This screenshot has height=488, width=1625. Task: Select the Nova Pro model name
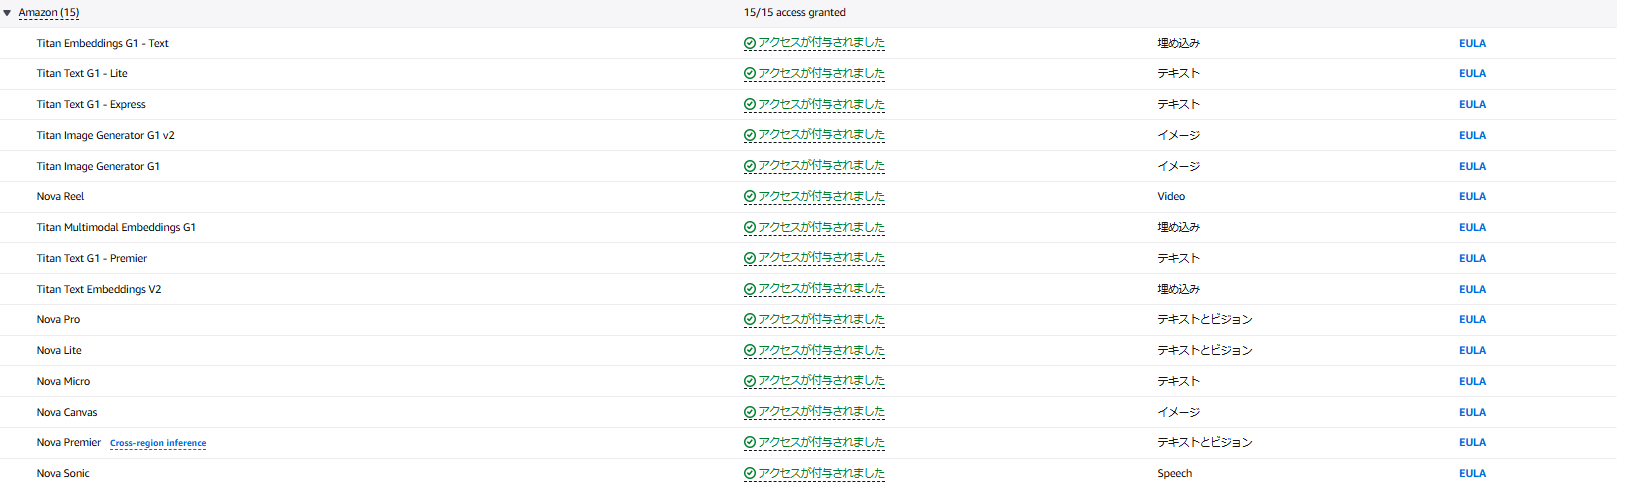[x=58, y=320]
